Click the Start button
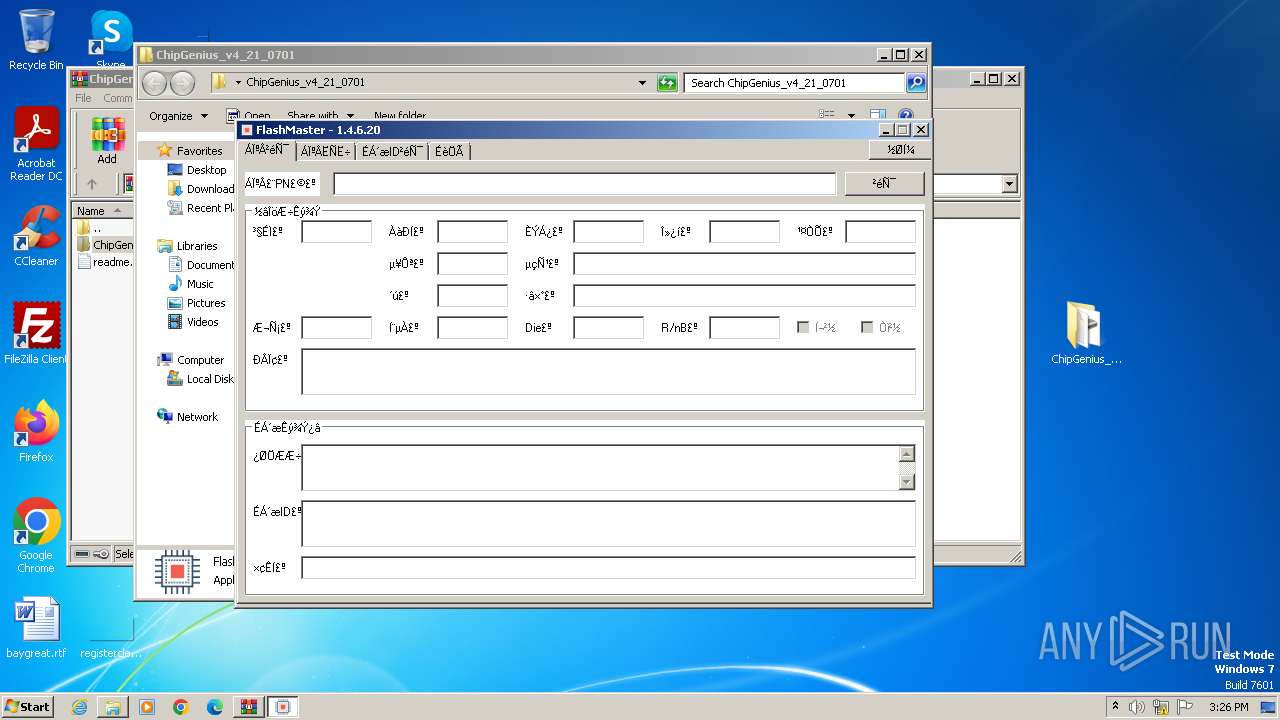1280x720 pixels. 27,707
